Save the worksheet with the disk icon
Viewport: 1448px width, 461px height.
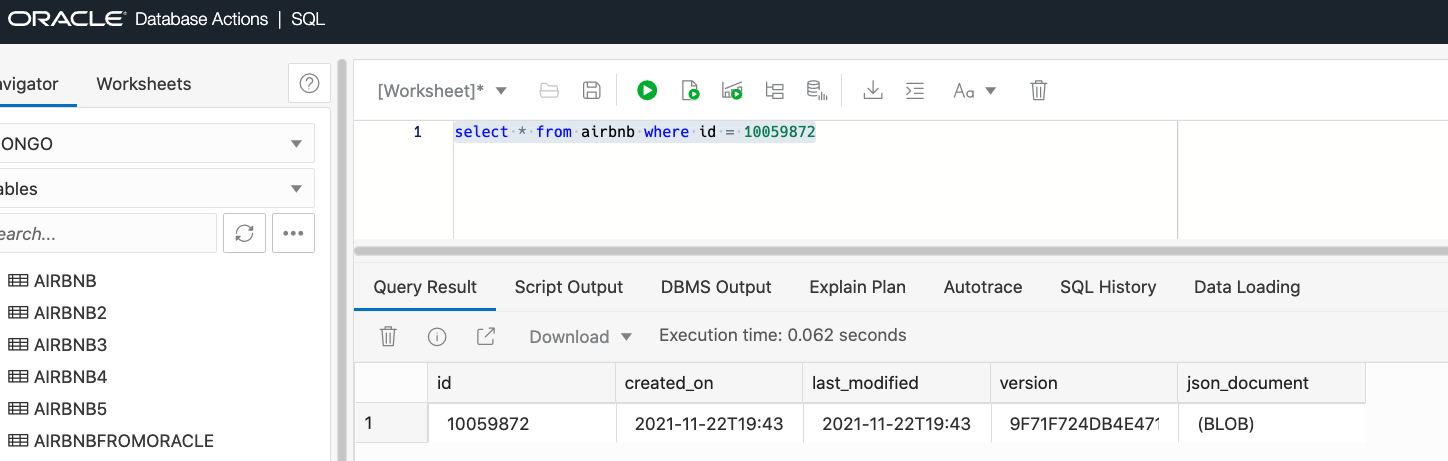tap(592, 90)
